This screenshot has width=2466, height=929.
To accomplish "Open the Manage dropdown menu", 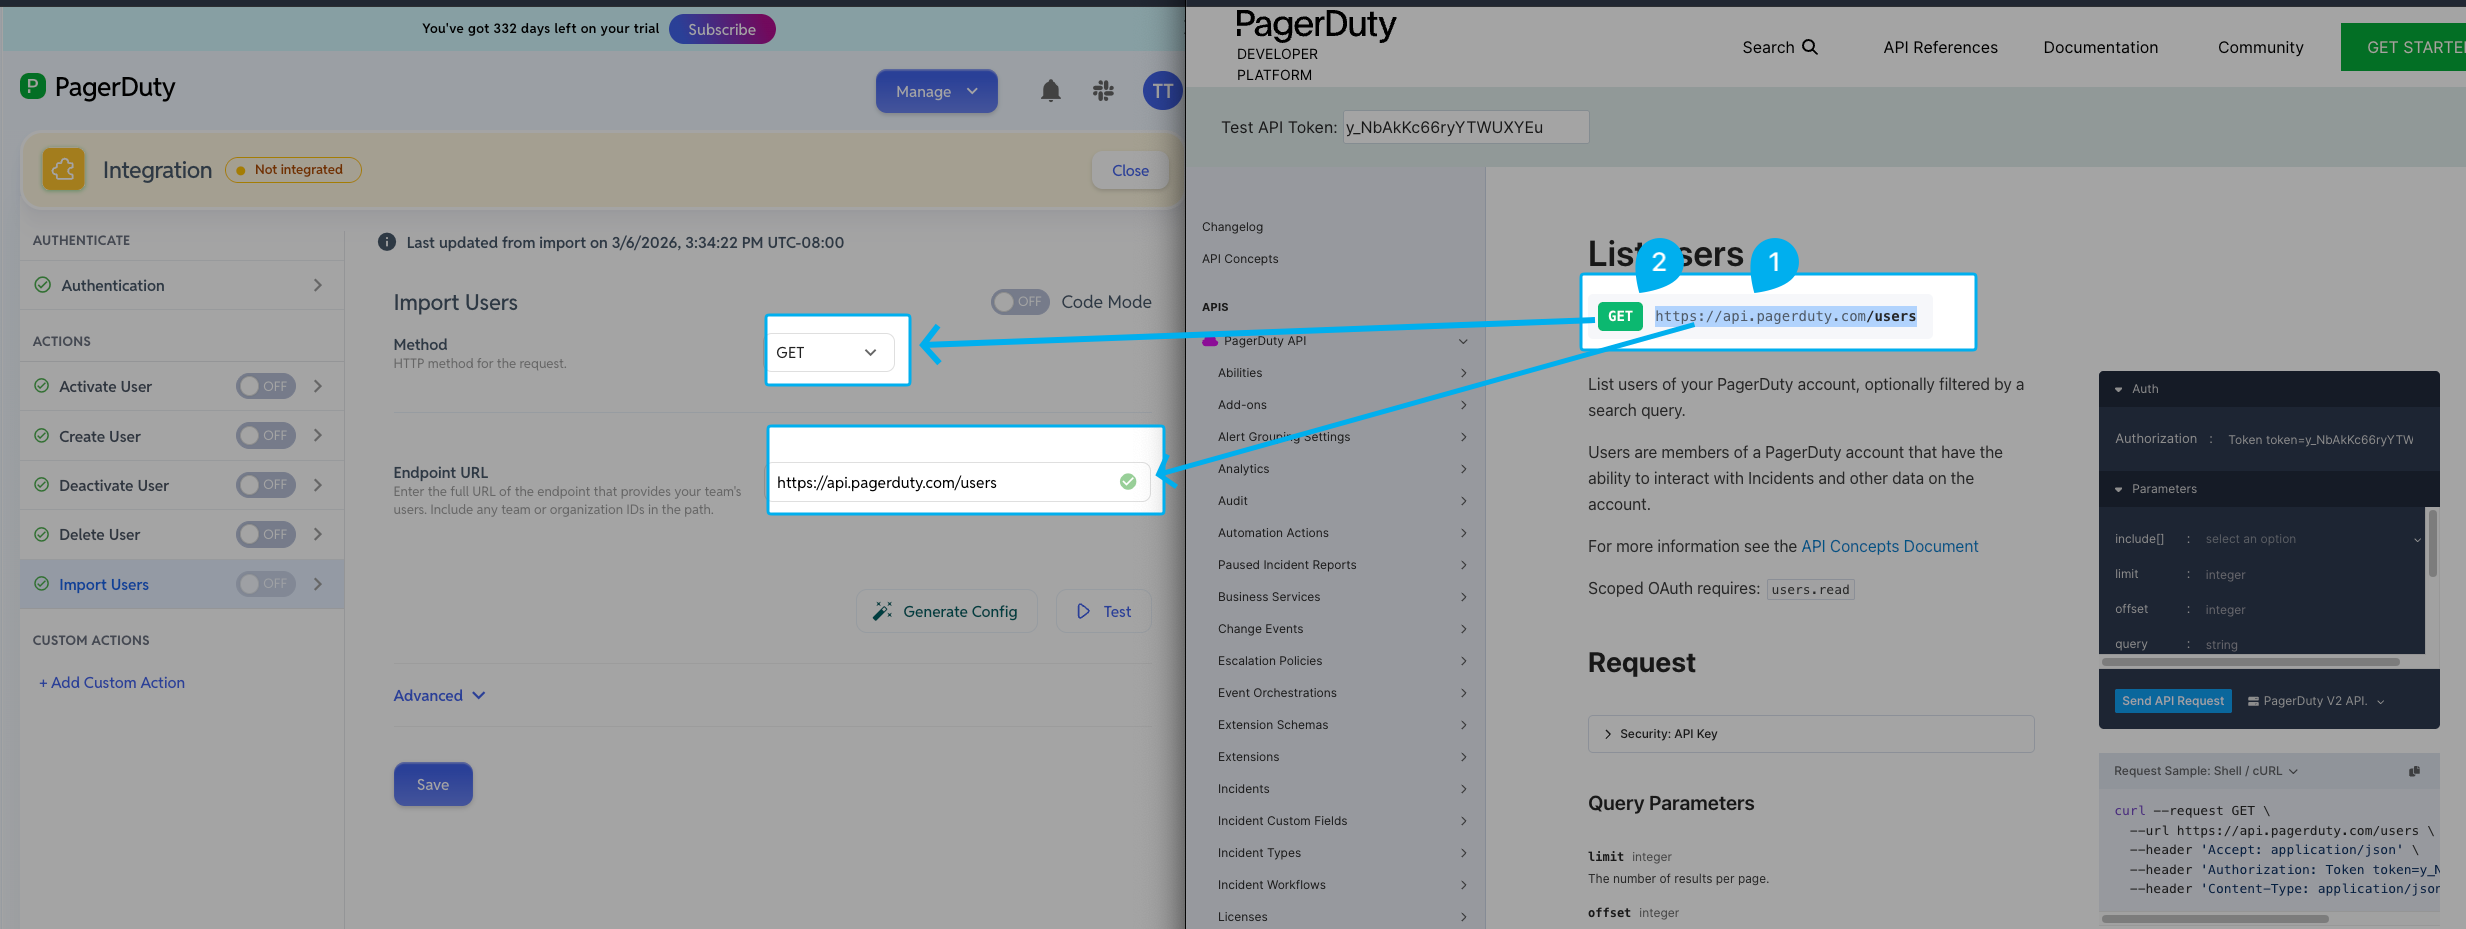I will 937,91.
